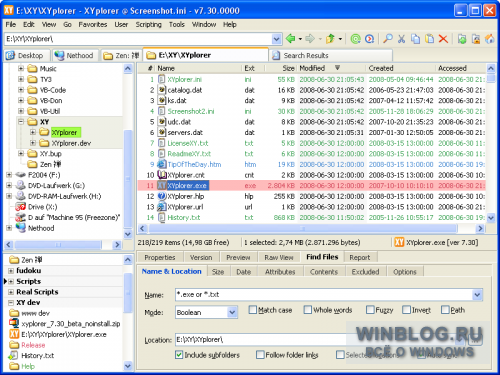The image size is (500, 375).
Task: Click the green Hotlist icon in the toolbar
Action: click(x=356, y=39)
